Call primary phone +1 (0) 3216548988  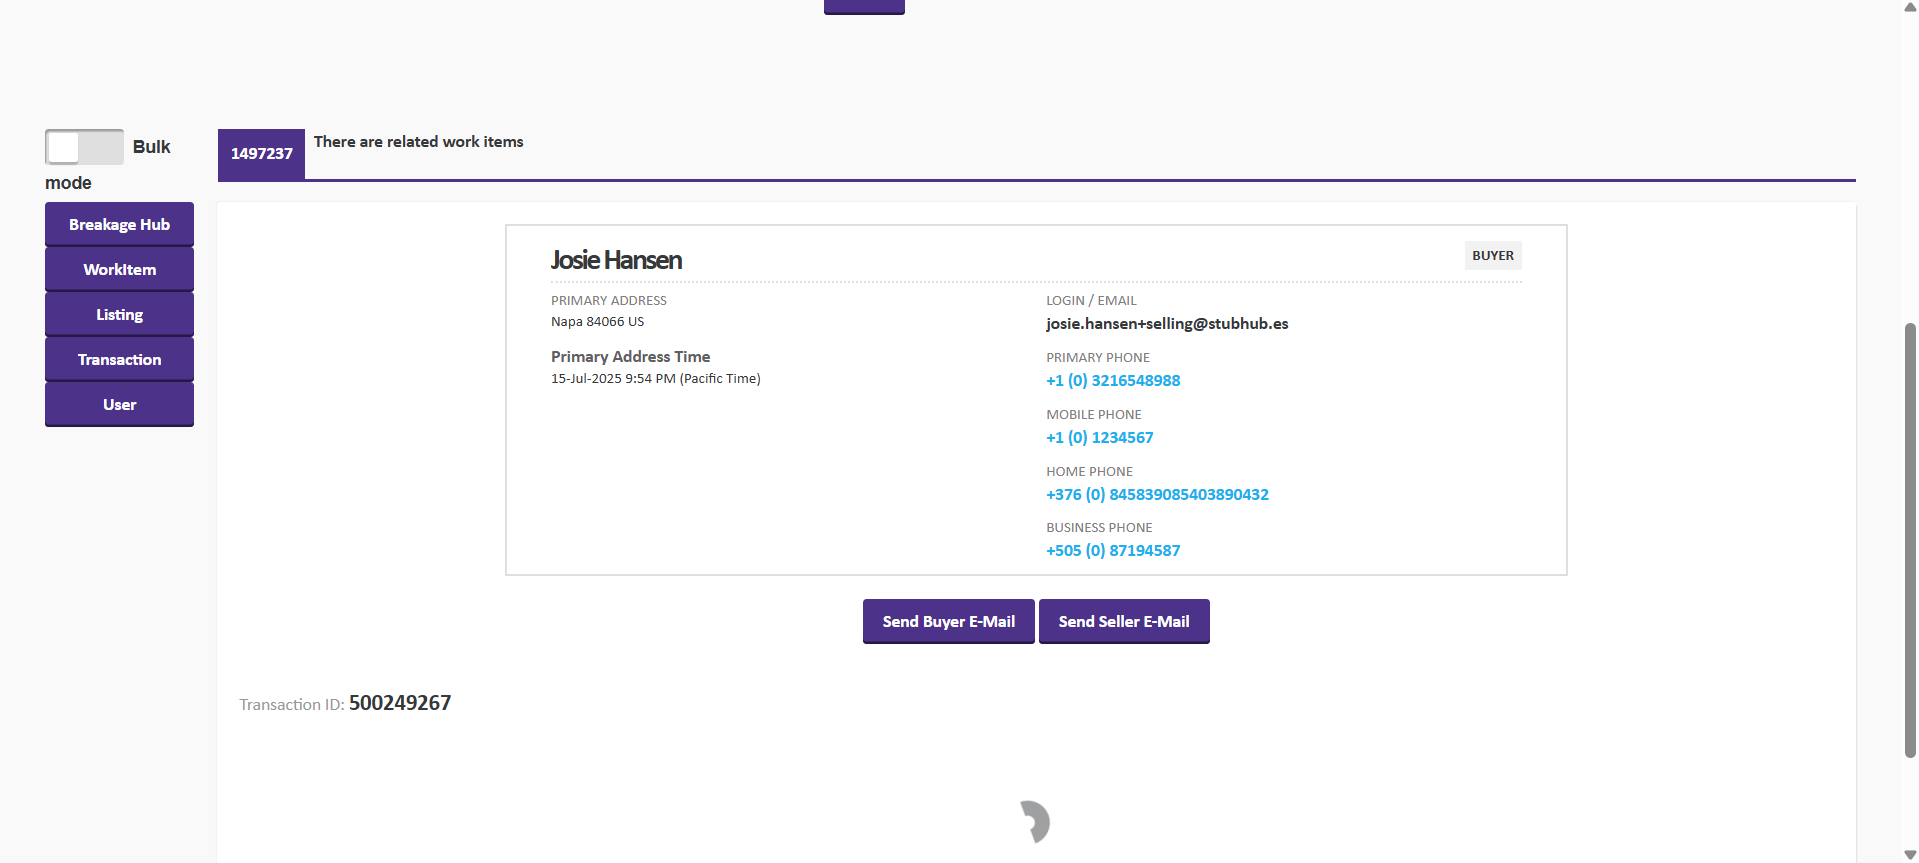click(x=1113, y=380)
